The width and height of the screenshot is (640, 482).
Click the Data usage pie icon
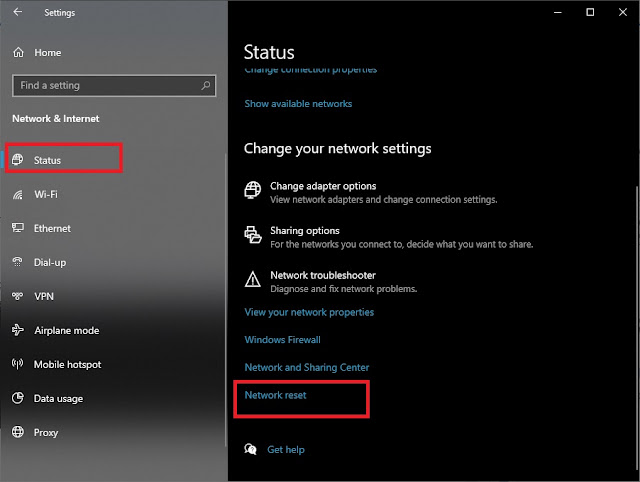coord(18,398)
